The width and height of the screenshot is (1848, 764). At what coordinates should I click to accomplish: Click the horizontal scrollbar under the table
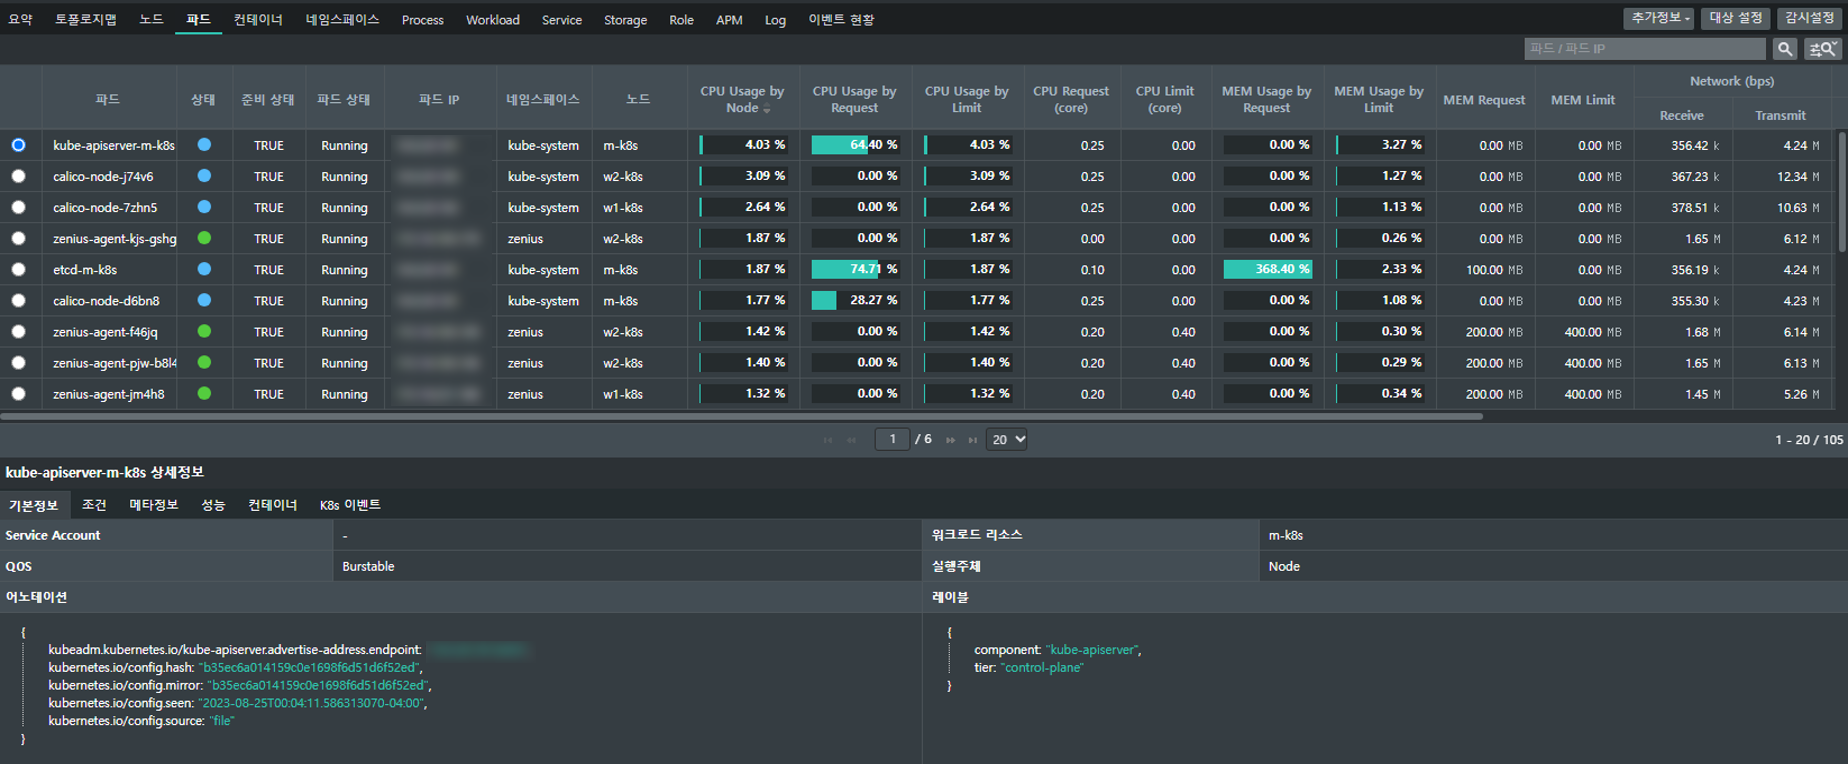click(x=742, y=416)
